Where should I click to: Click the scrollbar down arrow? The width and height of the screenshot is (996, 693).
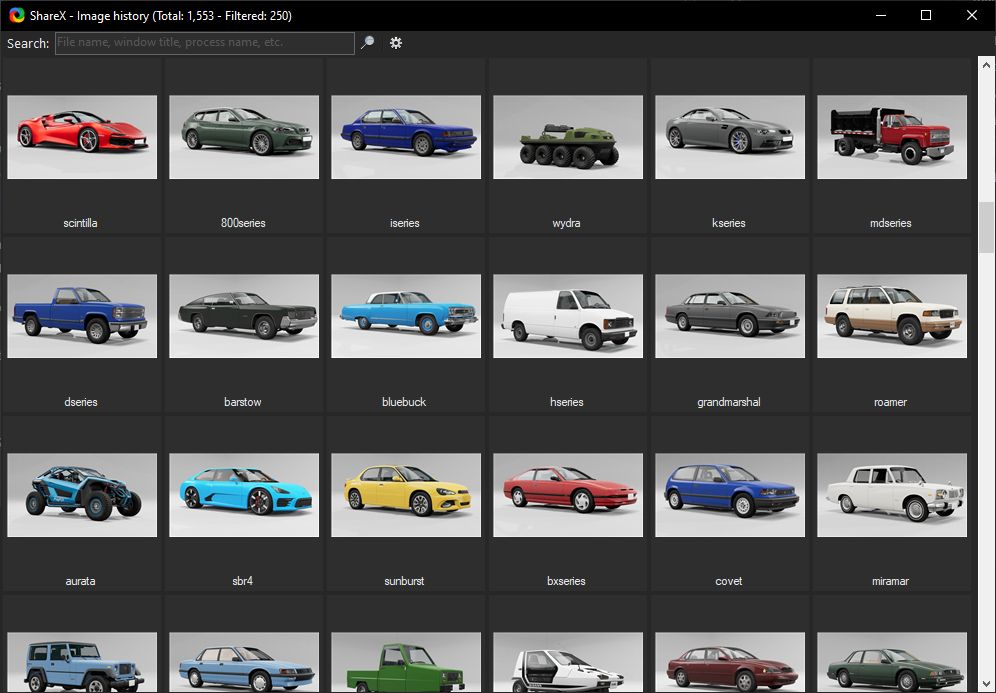point(986,685)
